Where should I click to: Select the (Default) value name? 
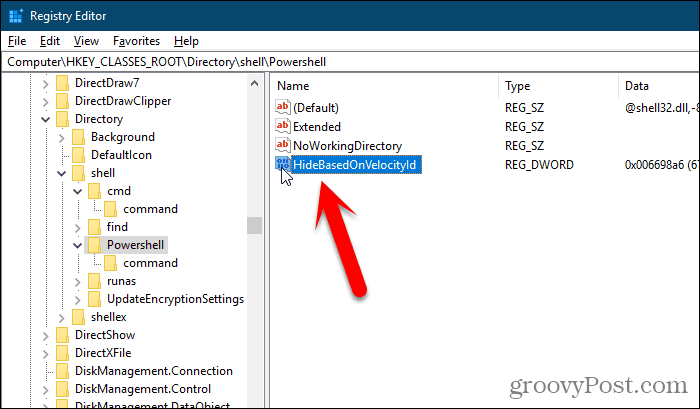[x=316, y=108]
